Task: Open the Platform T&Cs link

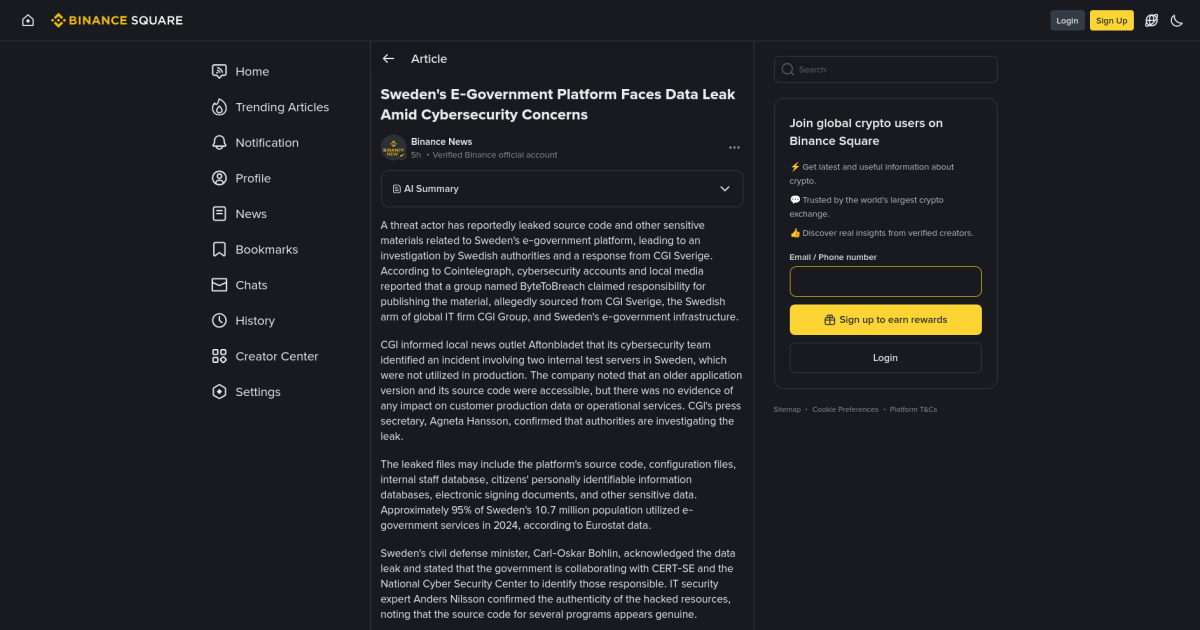Action: coord(913,409)
